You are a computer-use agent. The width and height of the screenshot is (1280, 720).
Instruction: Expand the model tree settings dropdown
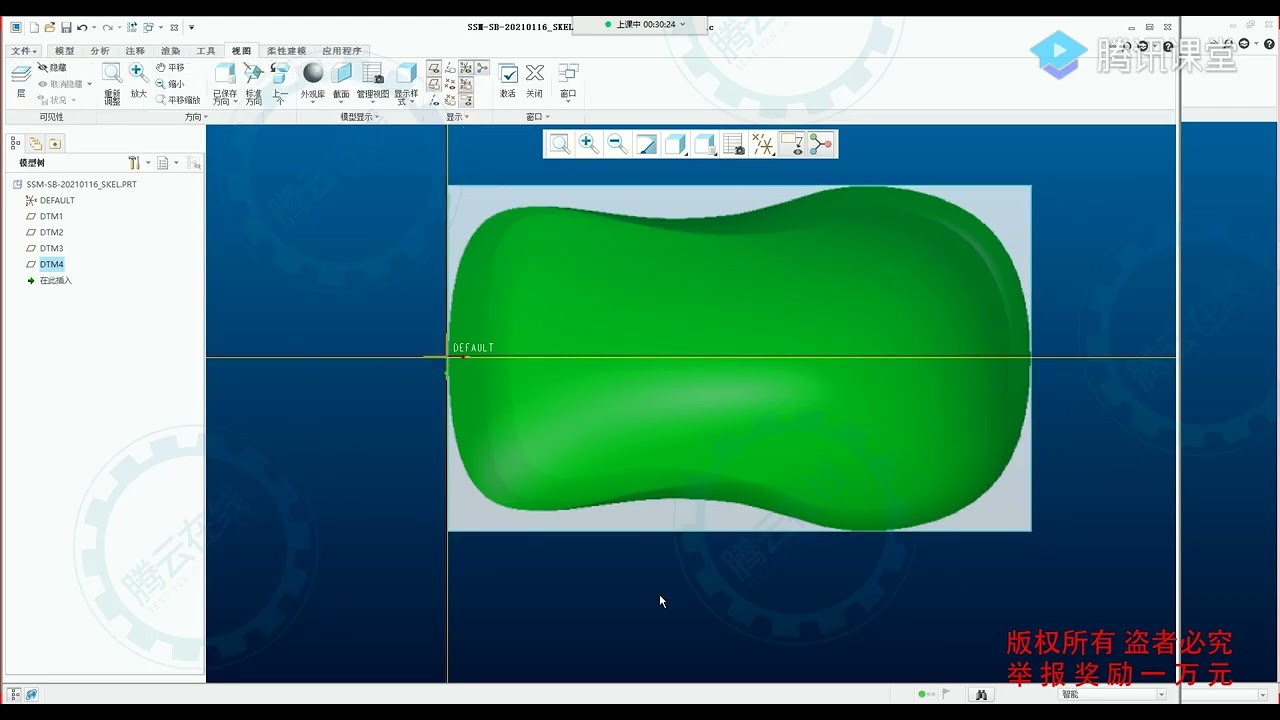(148, 163)
